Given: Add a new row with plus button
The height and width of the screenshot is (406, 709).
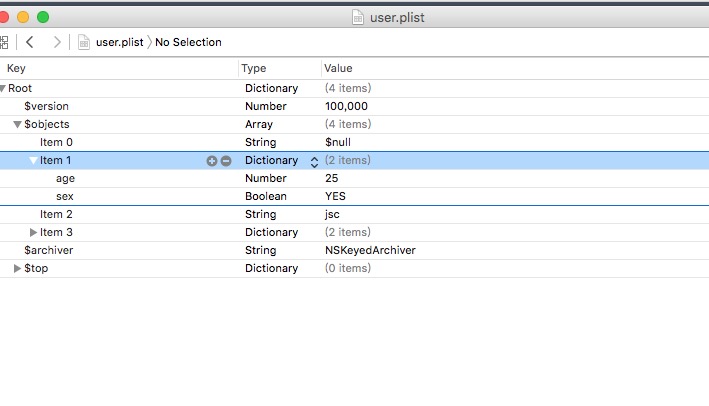Looking at the screenshot, I should 211,161.
